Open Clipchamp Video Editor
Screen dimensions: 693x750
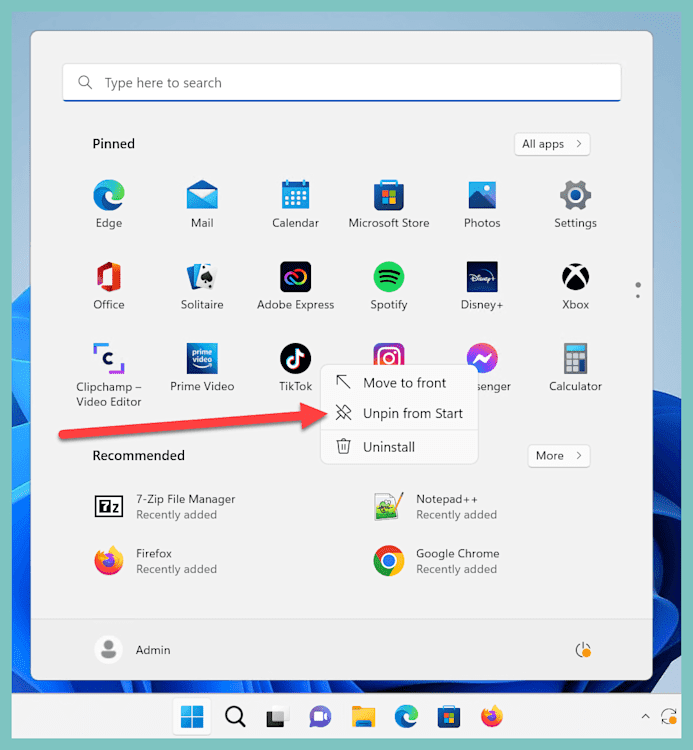pyautogui.click(x=109, y=375)
